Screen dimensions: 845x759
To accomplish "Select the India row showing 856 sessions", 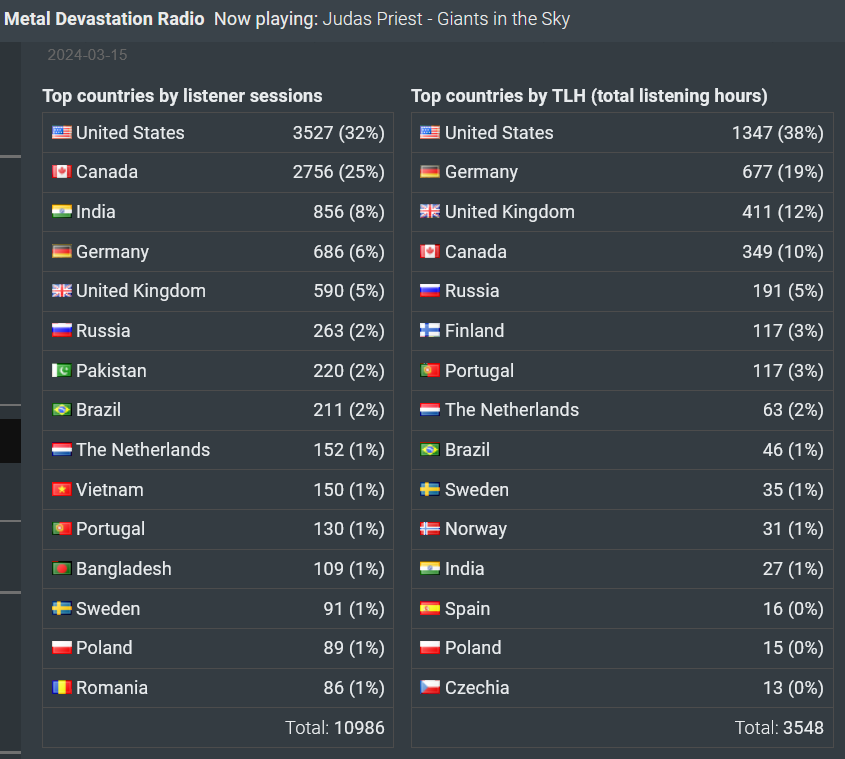I will [x=218, y=212].
